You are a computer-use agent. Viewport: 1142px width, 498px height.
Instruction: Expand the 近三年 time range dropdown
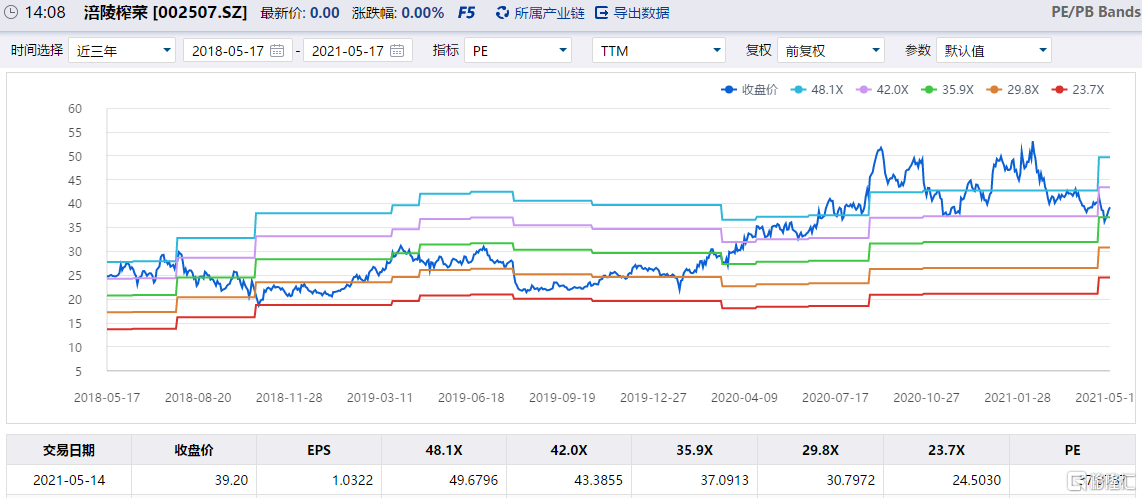coord(122,50)
